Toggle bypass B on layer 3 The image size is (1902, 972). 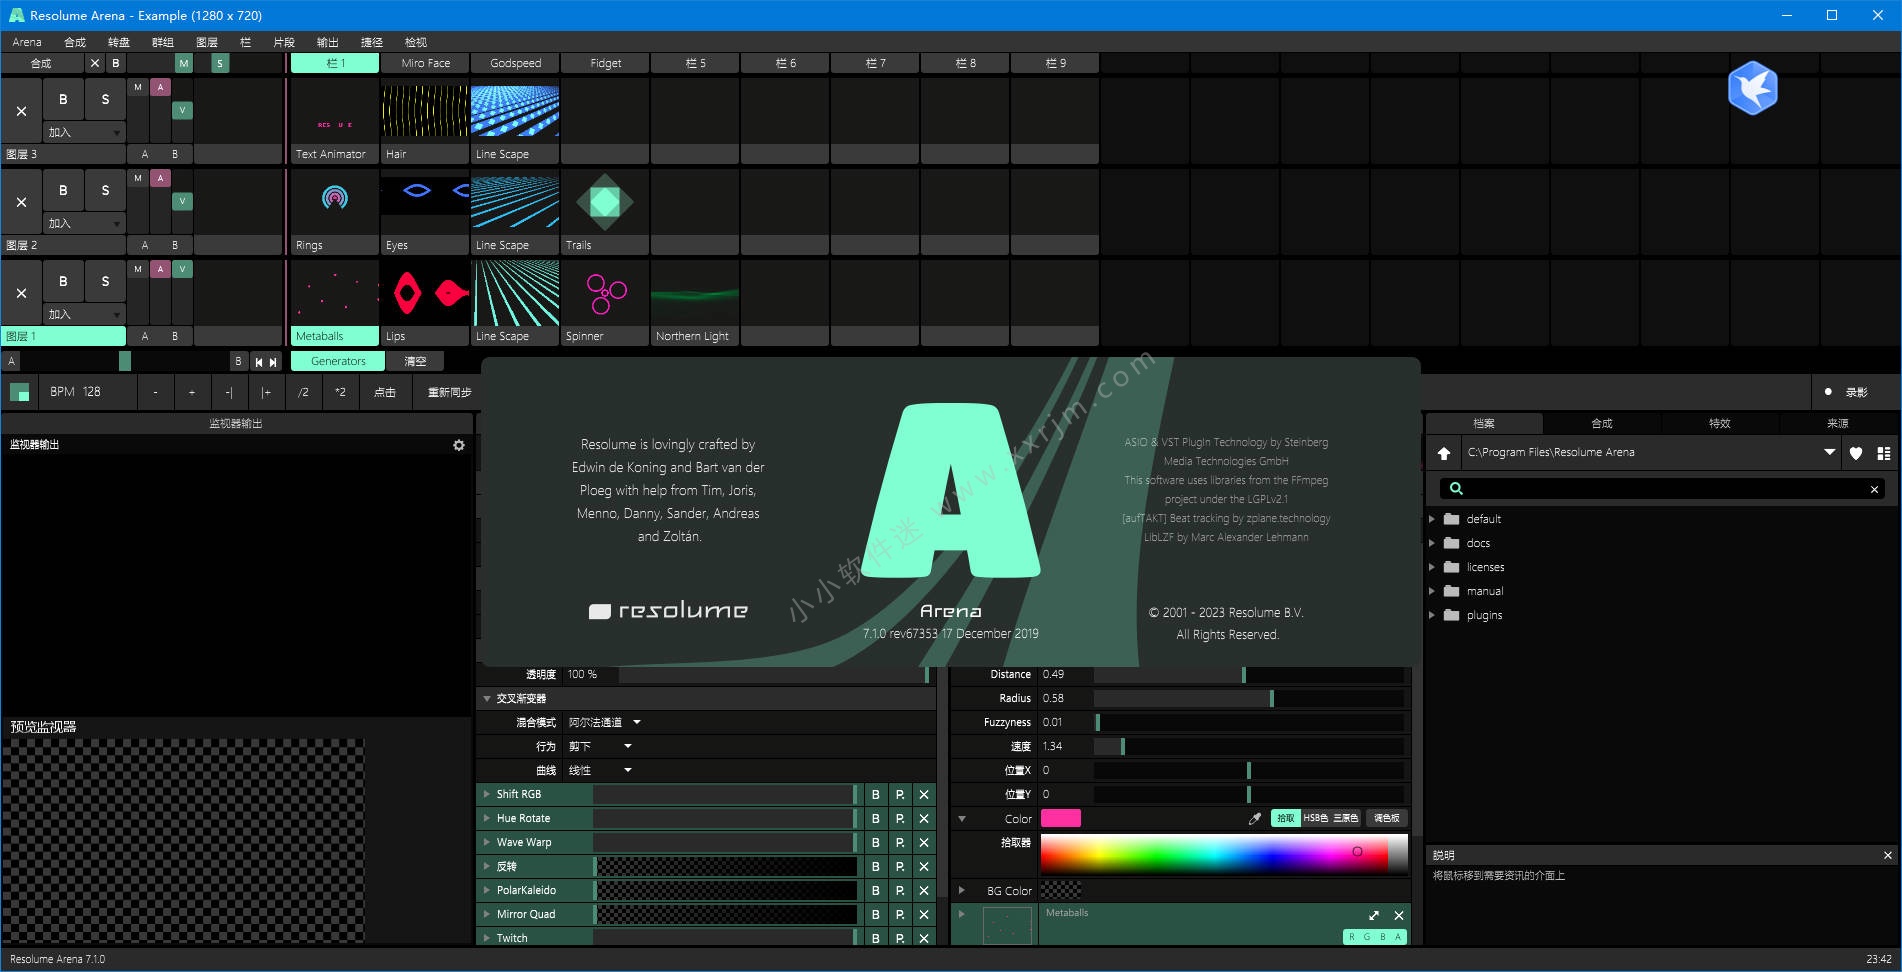tap(63, 100)
